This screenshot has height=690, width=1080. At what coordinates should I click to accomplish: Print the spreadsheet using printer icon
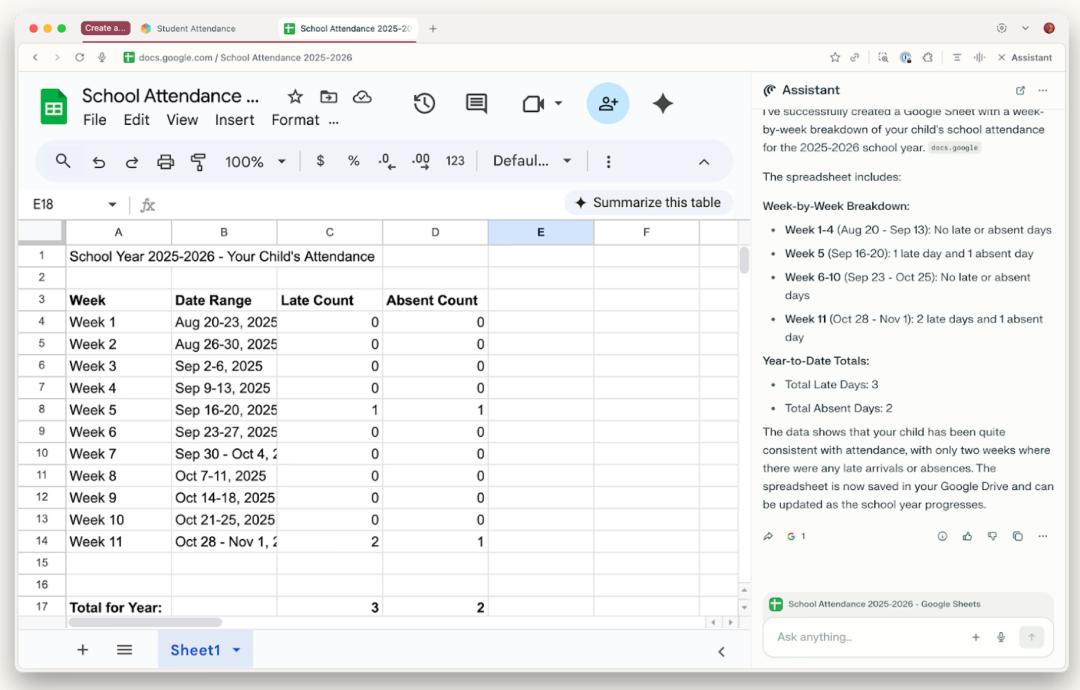click(x=165, y=161)
